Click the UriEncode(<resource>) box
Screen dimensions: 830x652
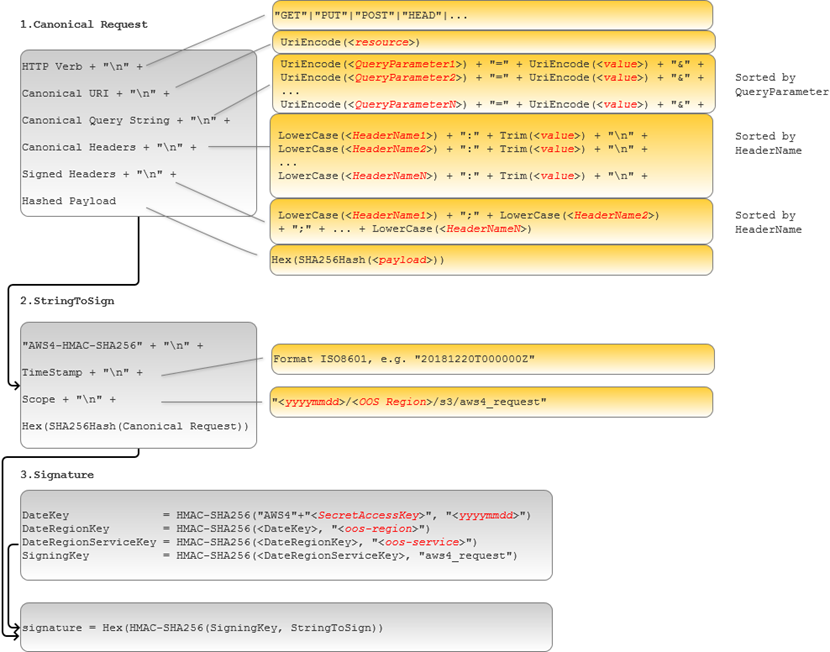click(x=491, y=42)
